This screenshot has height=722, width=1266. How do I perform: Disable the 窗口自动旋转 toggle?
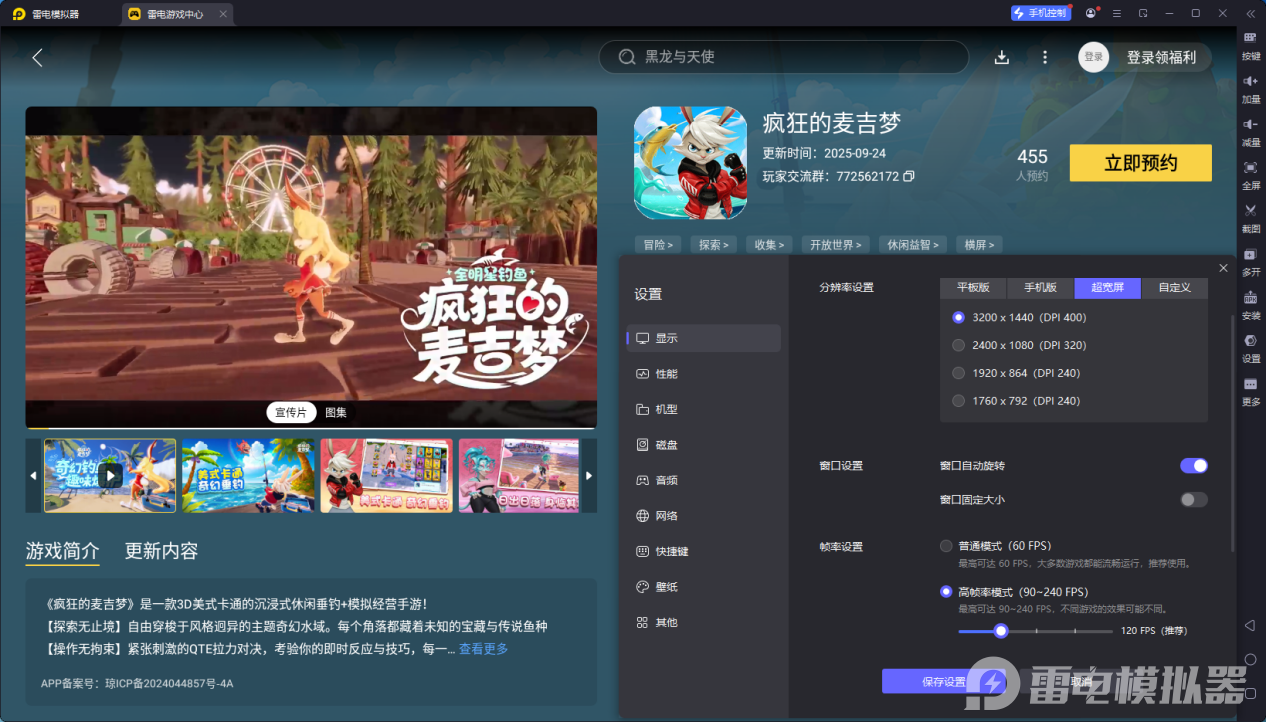pos(1193,466)
